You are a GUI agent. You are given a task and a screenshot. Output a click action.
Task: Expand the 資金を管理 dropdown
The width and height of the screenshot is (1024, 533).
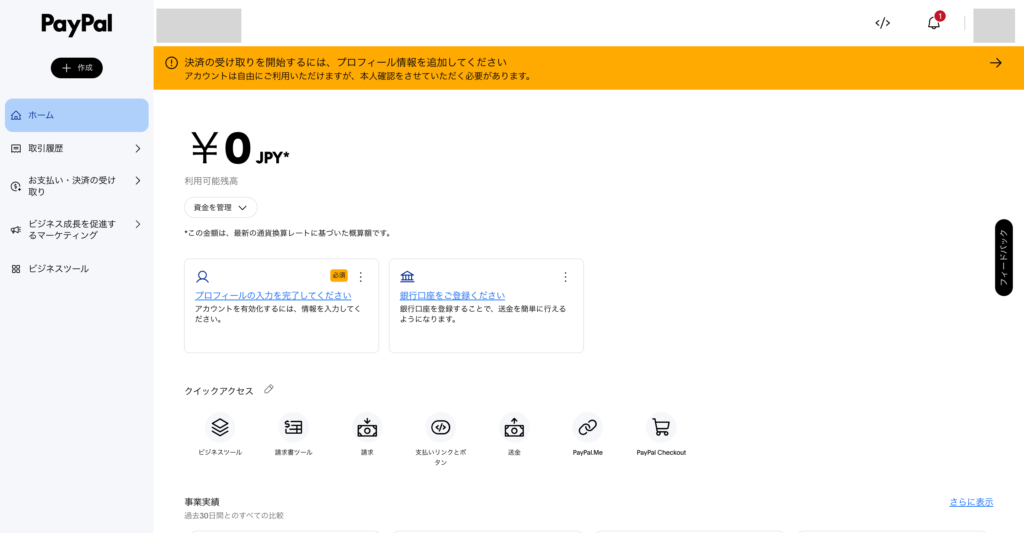220,207
